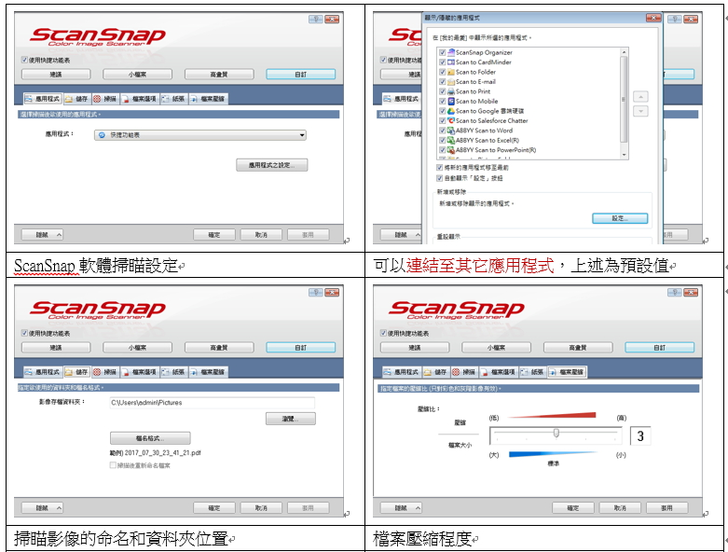
Task: Click application list scrollbar down arrow
Action: coord(624,155)
